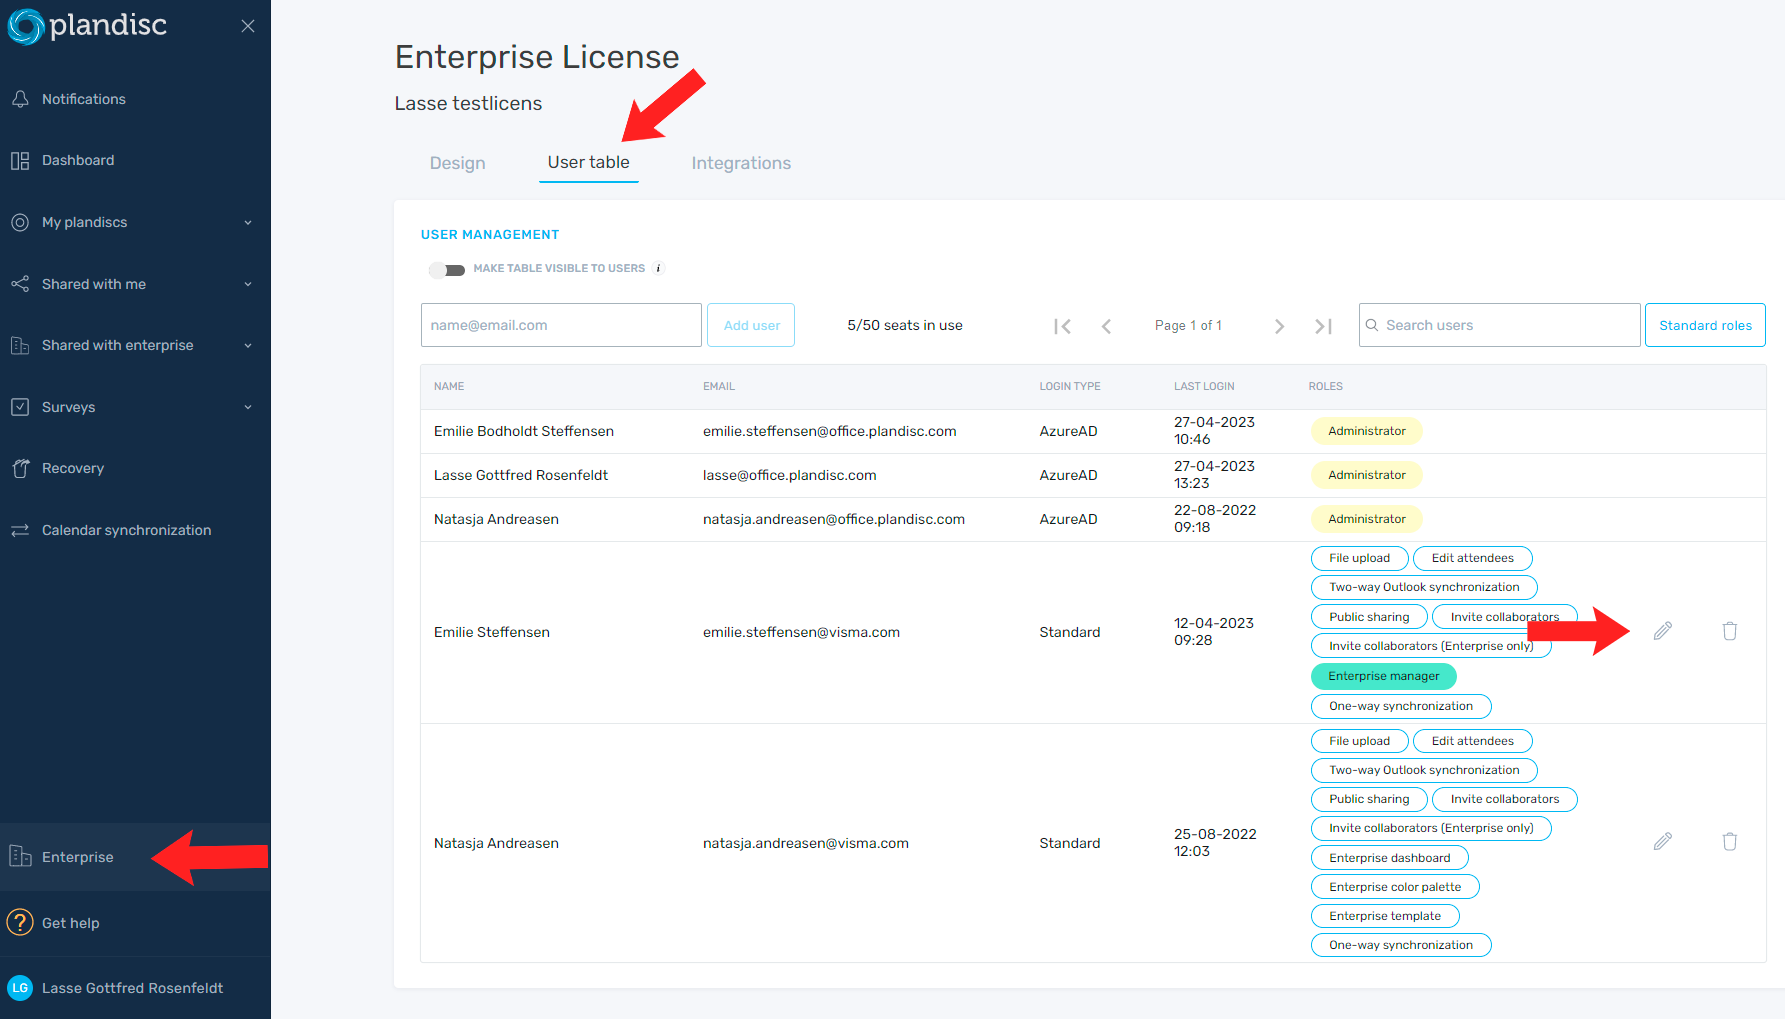Click Emilie Steffensen's Enterprise manager role tag
Screen dimensions: 1785x1019
(1384, 676)
